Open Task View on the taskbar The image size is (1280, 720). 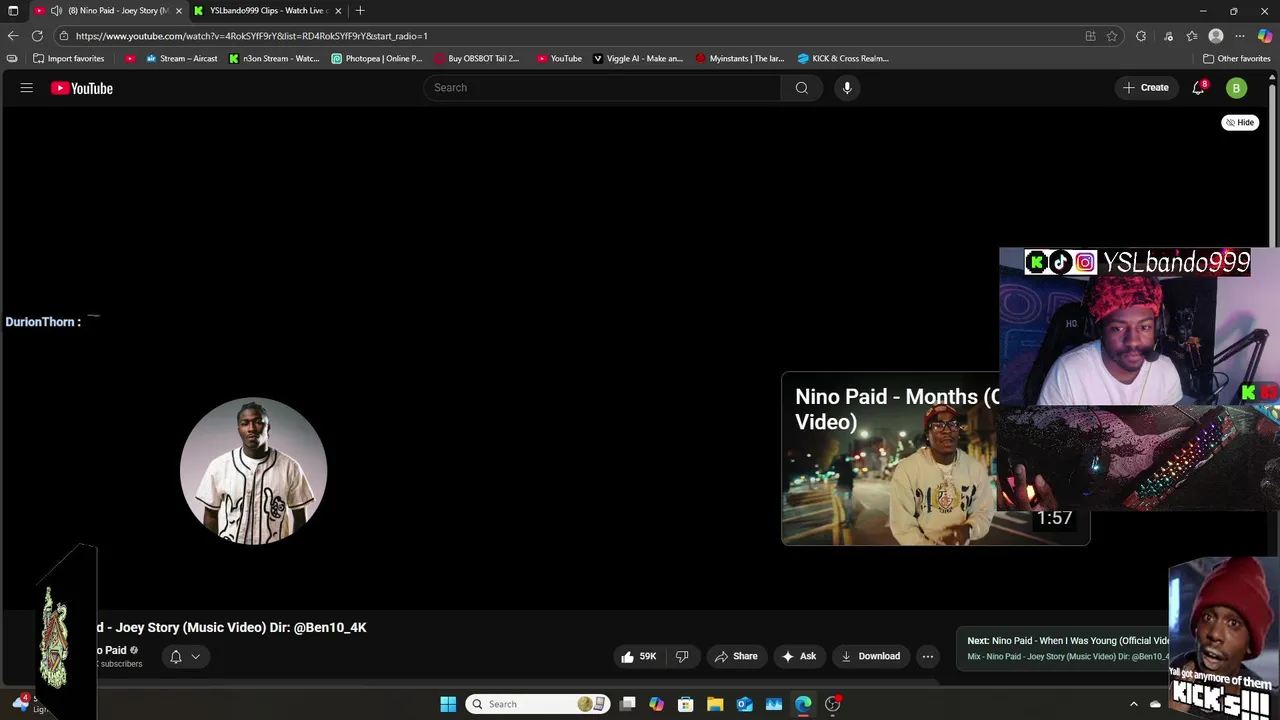point(628,704)
